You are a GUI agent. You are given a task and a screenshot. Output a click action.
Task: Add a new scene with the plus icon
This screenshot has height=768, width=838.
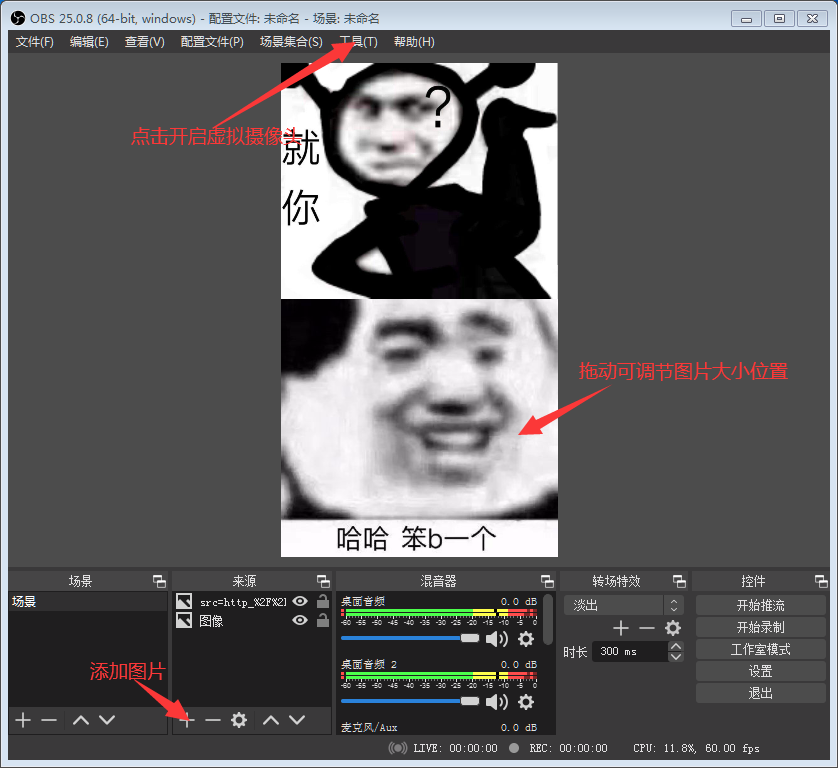pyautogui.click(x=22, y=720)
